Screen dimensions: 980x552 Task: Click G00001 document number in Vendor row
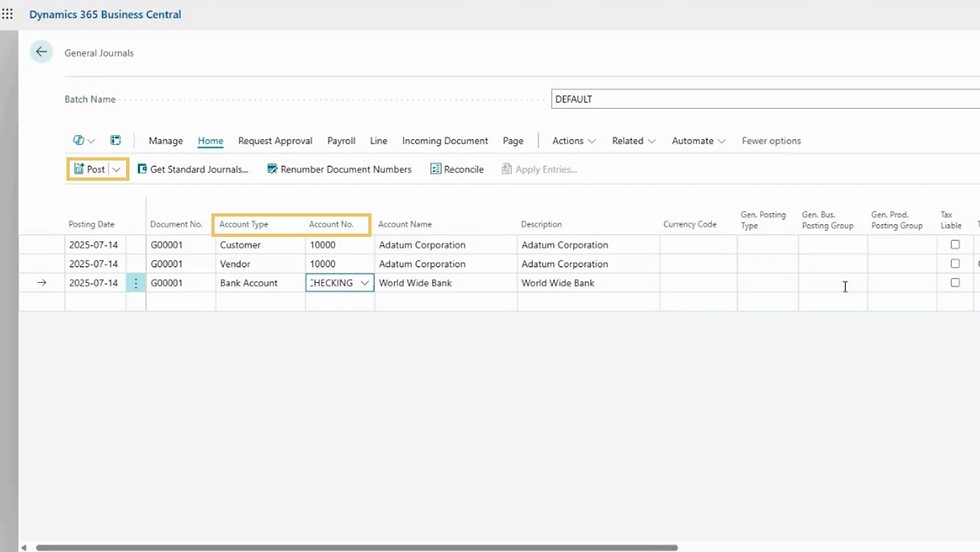tap(181, 264)
